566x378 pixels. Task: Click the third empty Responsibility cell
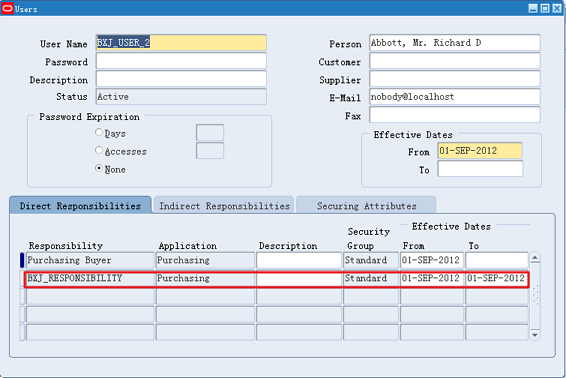90,333
